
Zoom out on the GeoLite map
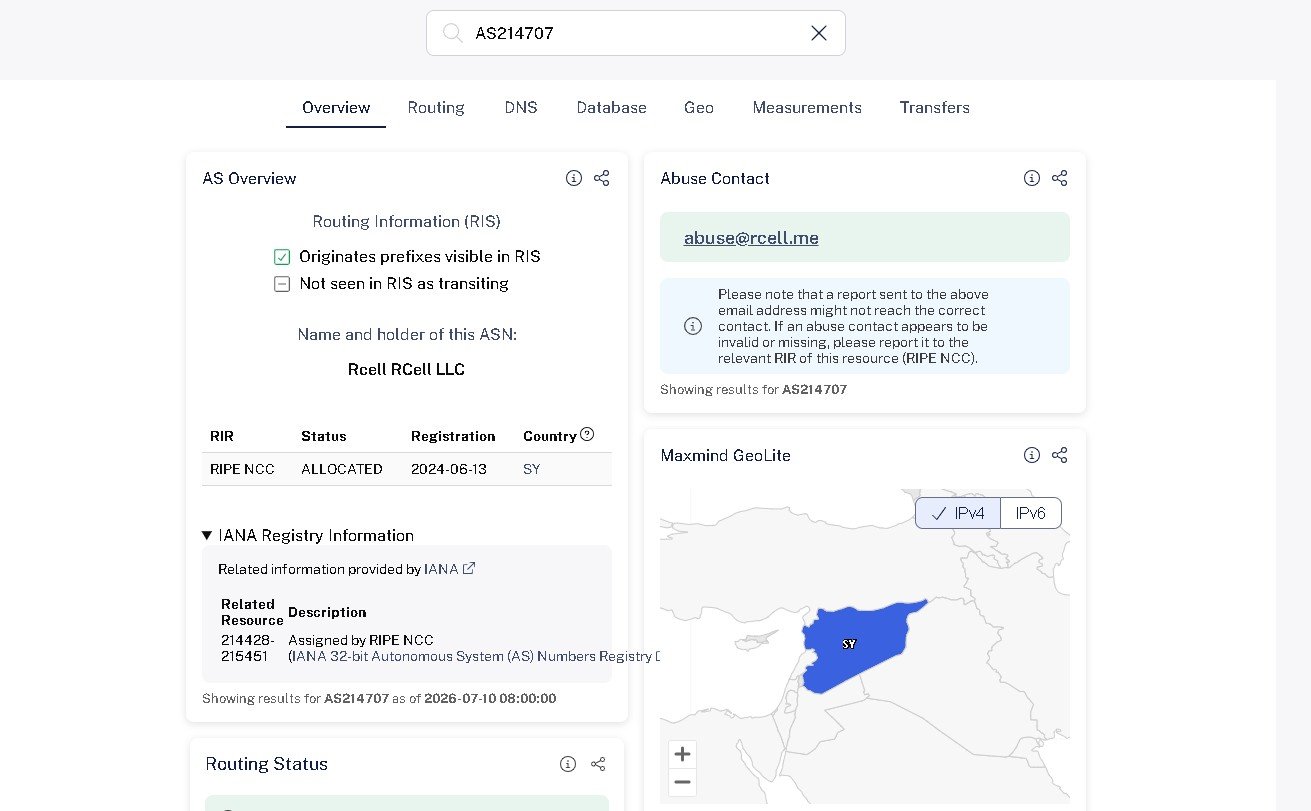tap(683, 782)
